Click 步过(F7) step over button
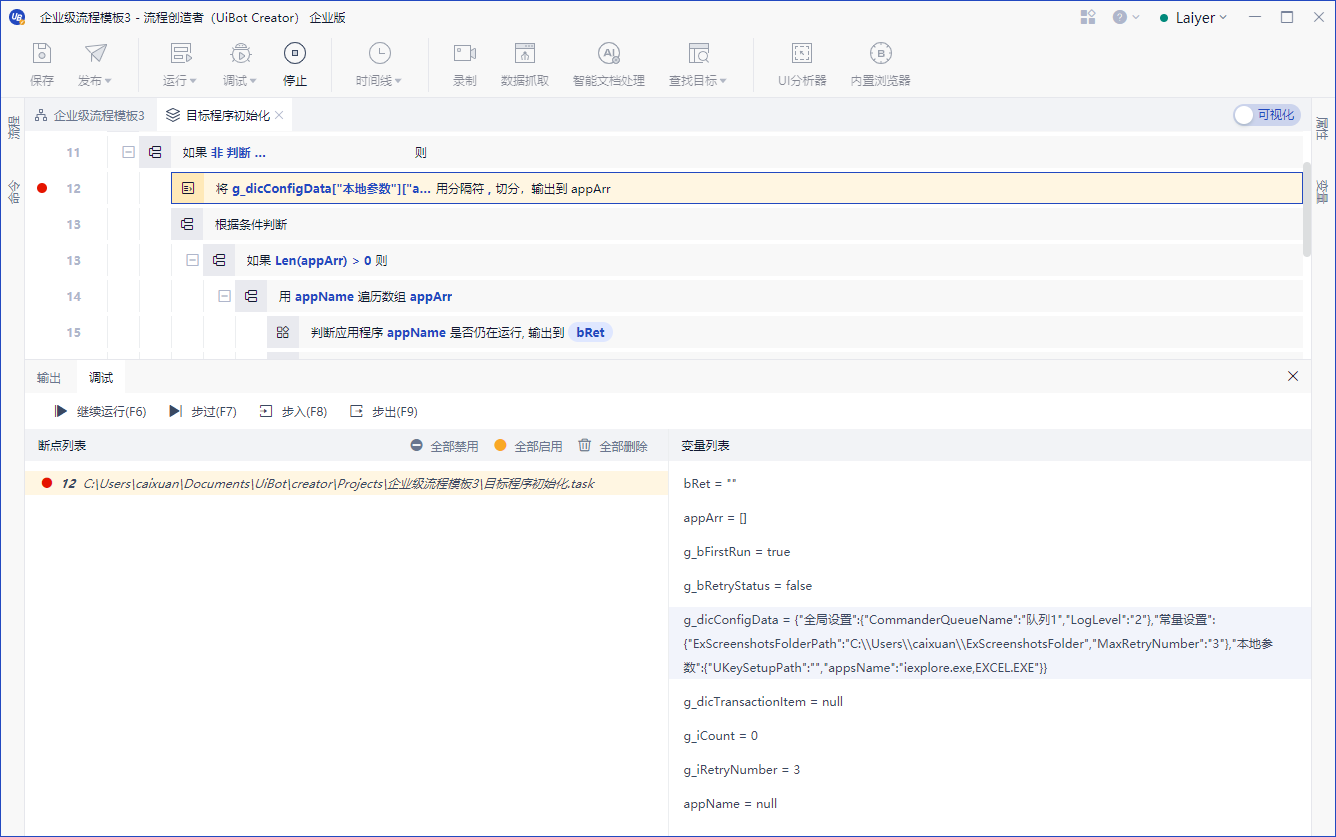 [x=203, y=411]
